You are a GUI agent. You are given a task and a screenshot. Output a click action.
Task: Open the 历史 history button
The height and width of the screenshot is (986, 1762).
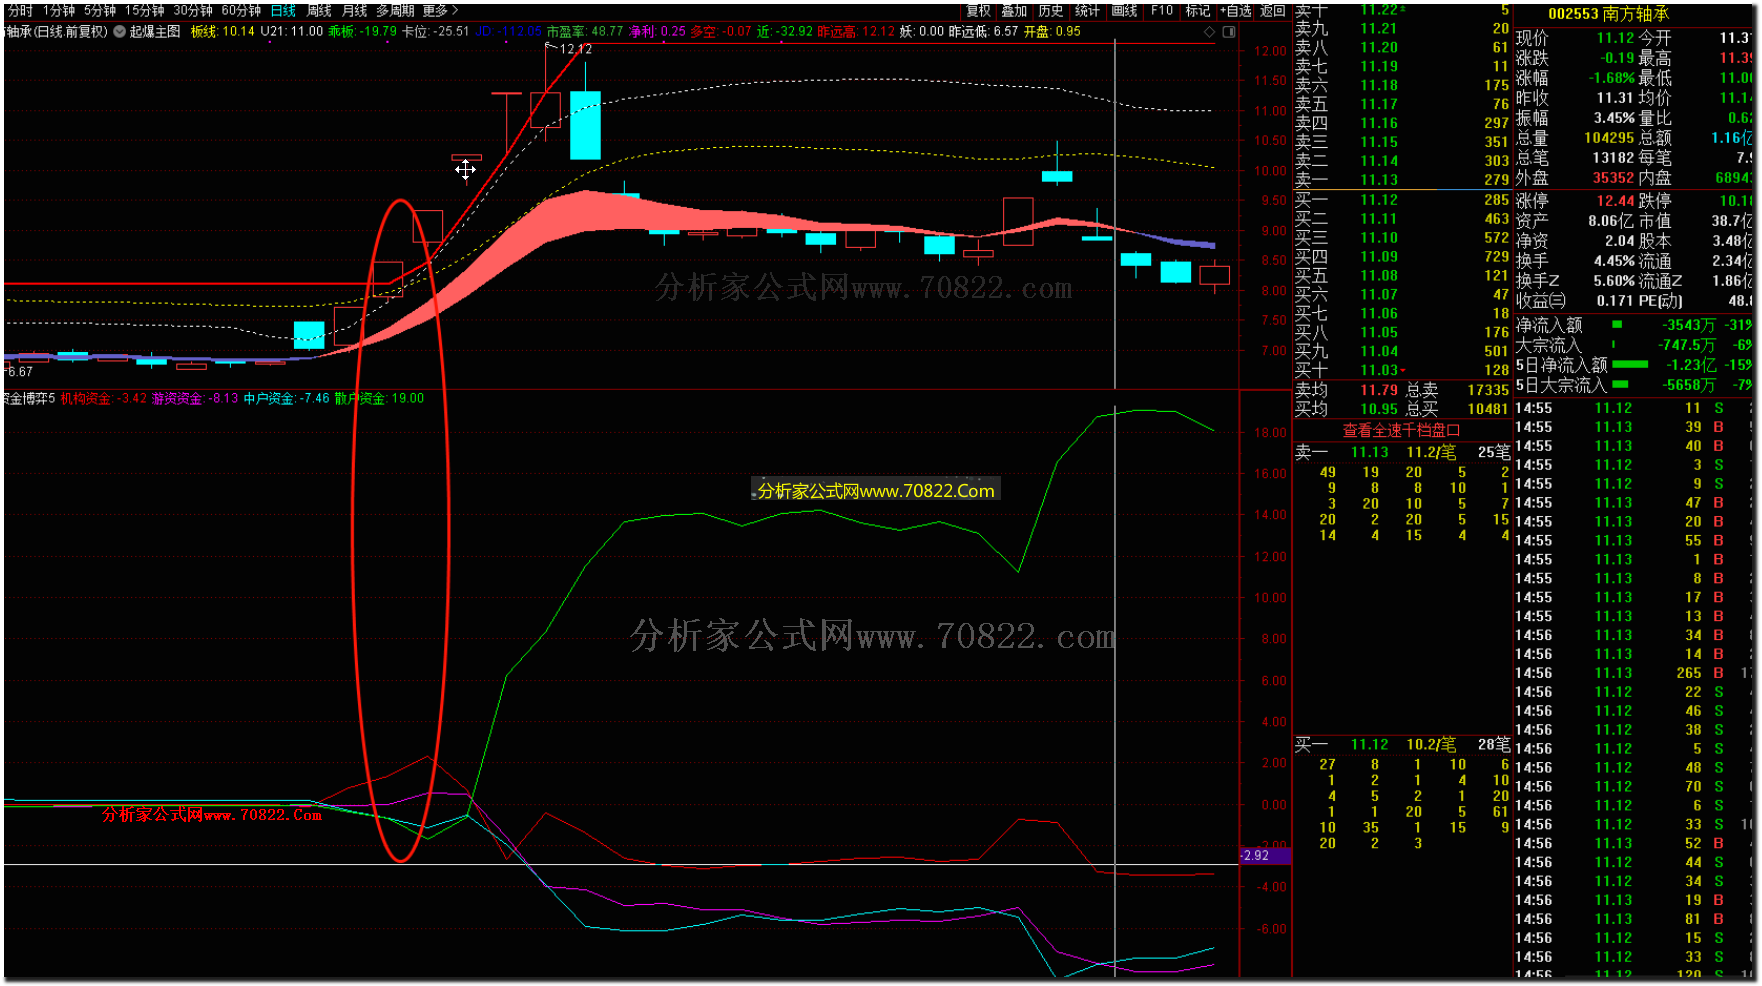[1051, 11]
